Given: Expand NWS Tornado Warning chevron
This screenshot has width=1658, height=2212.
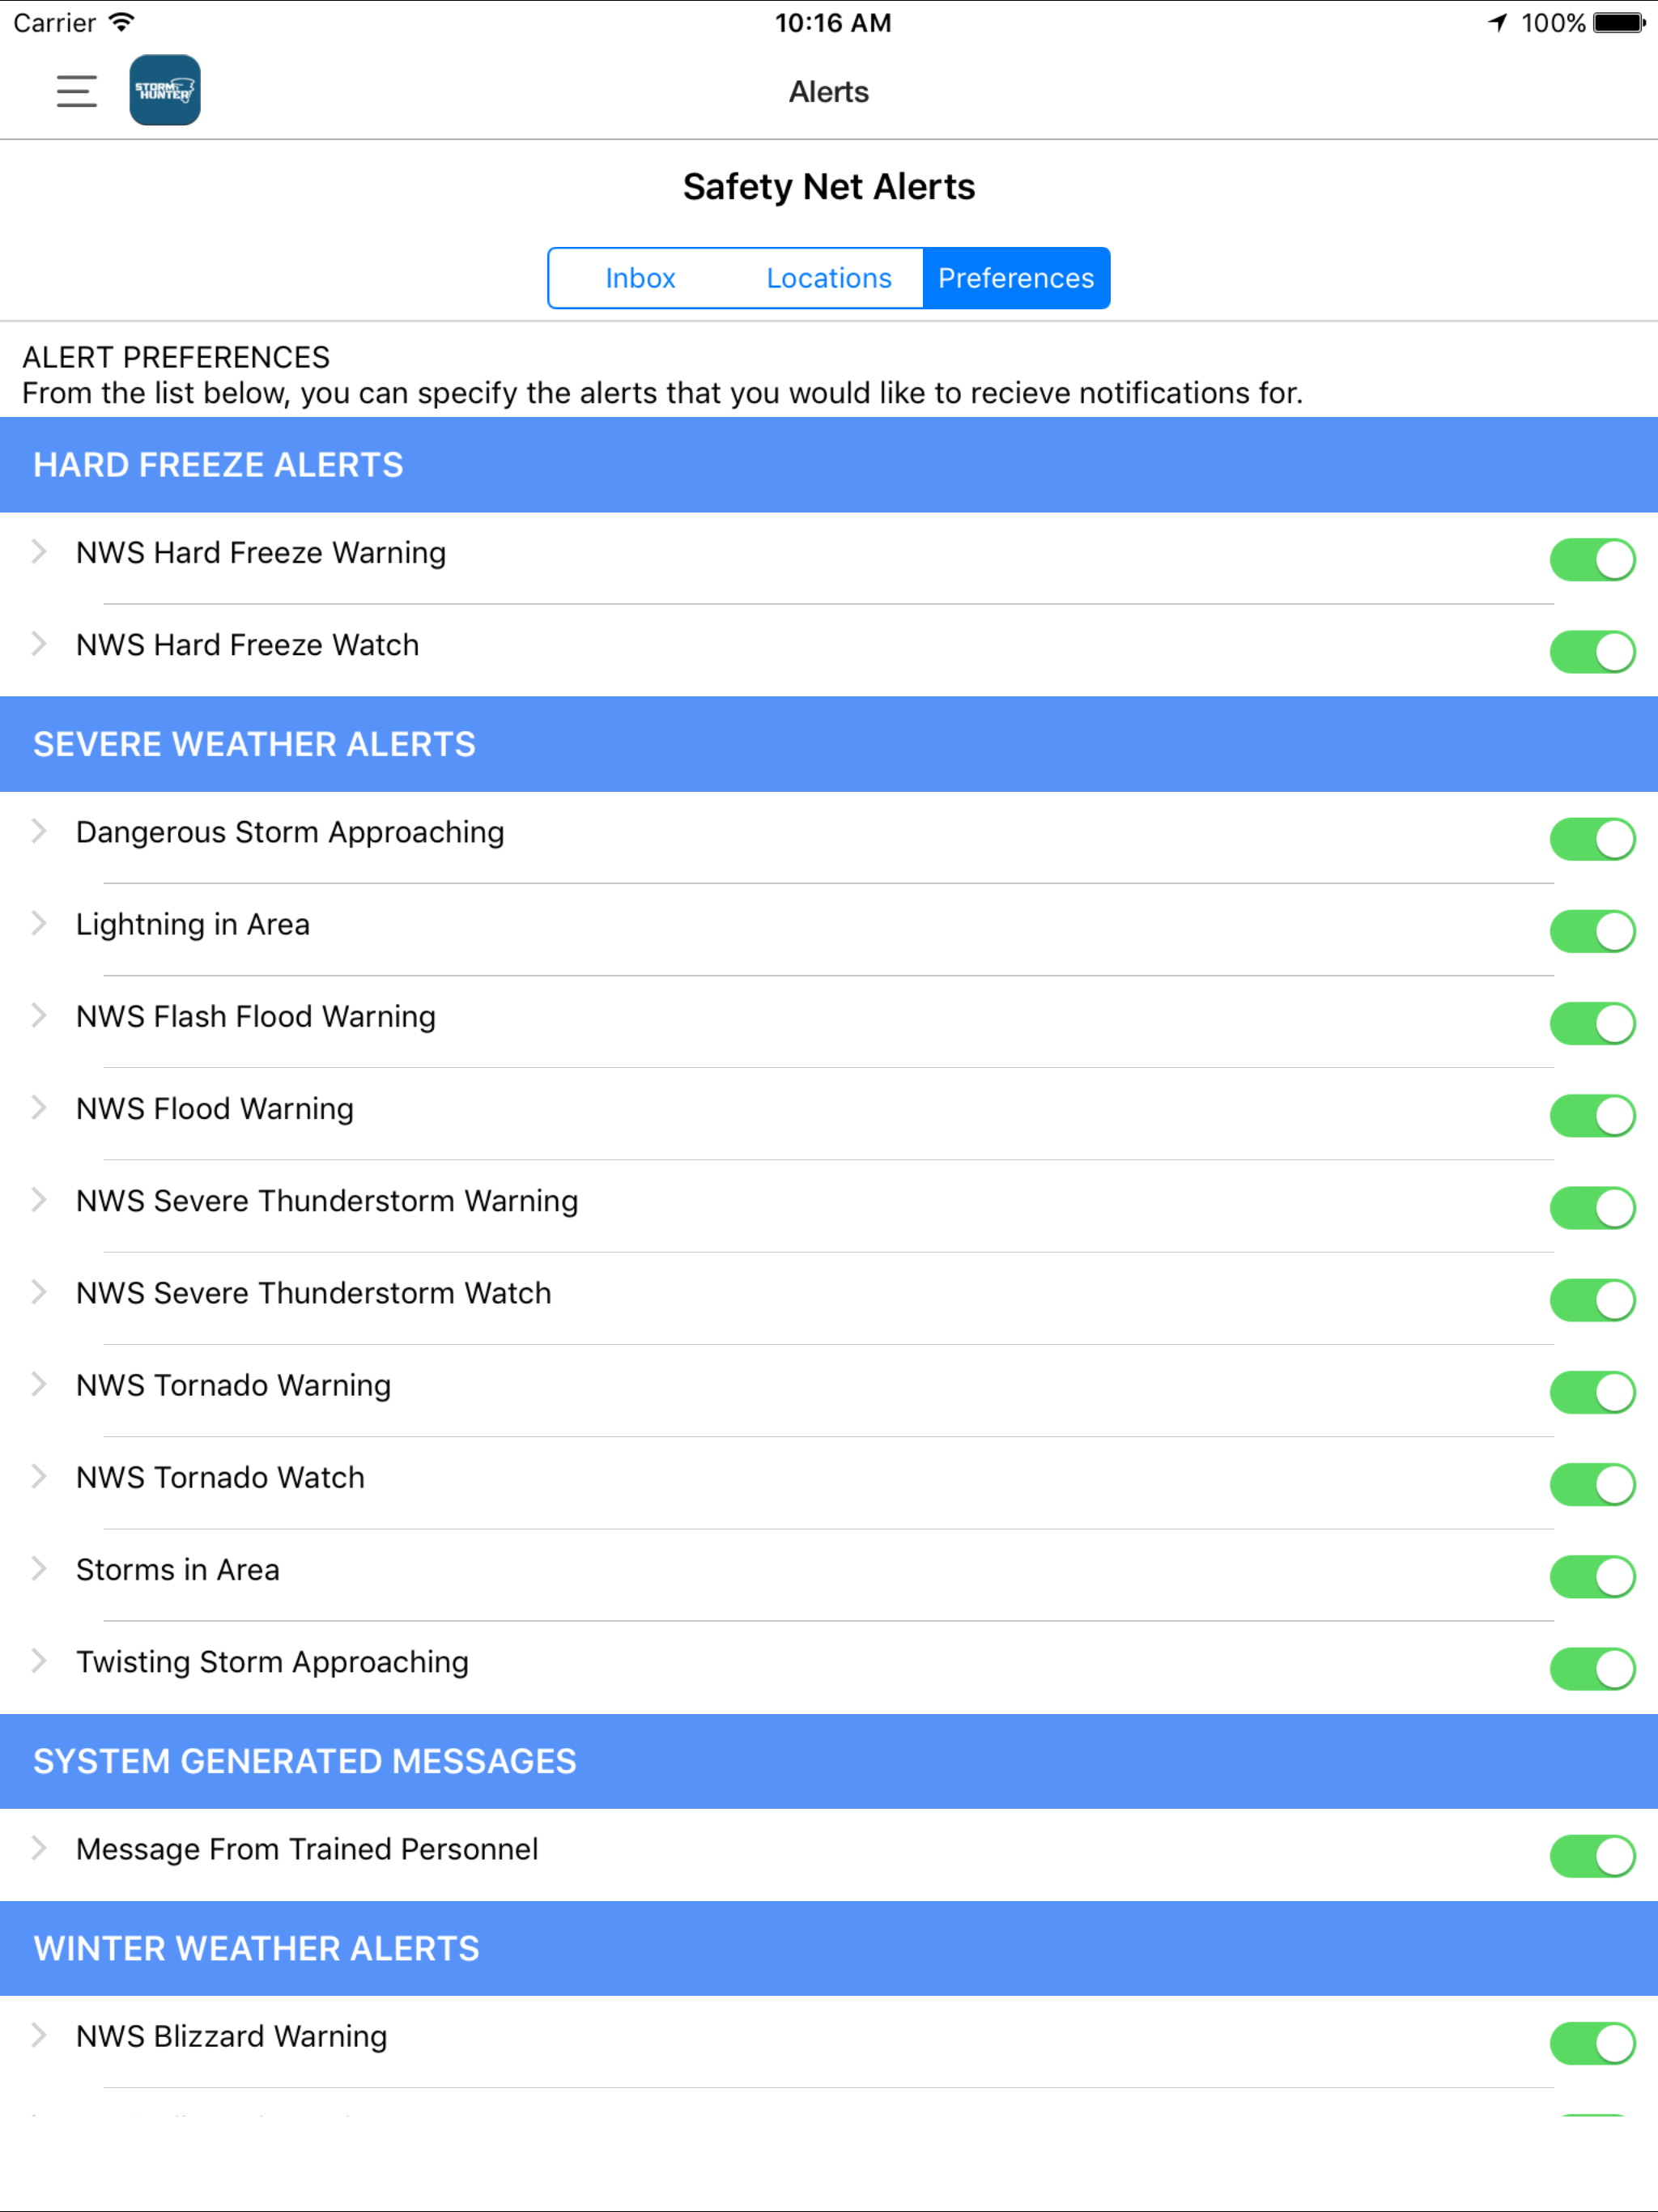Looking at the screenshot, I should click(x=39, y=1383).
